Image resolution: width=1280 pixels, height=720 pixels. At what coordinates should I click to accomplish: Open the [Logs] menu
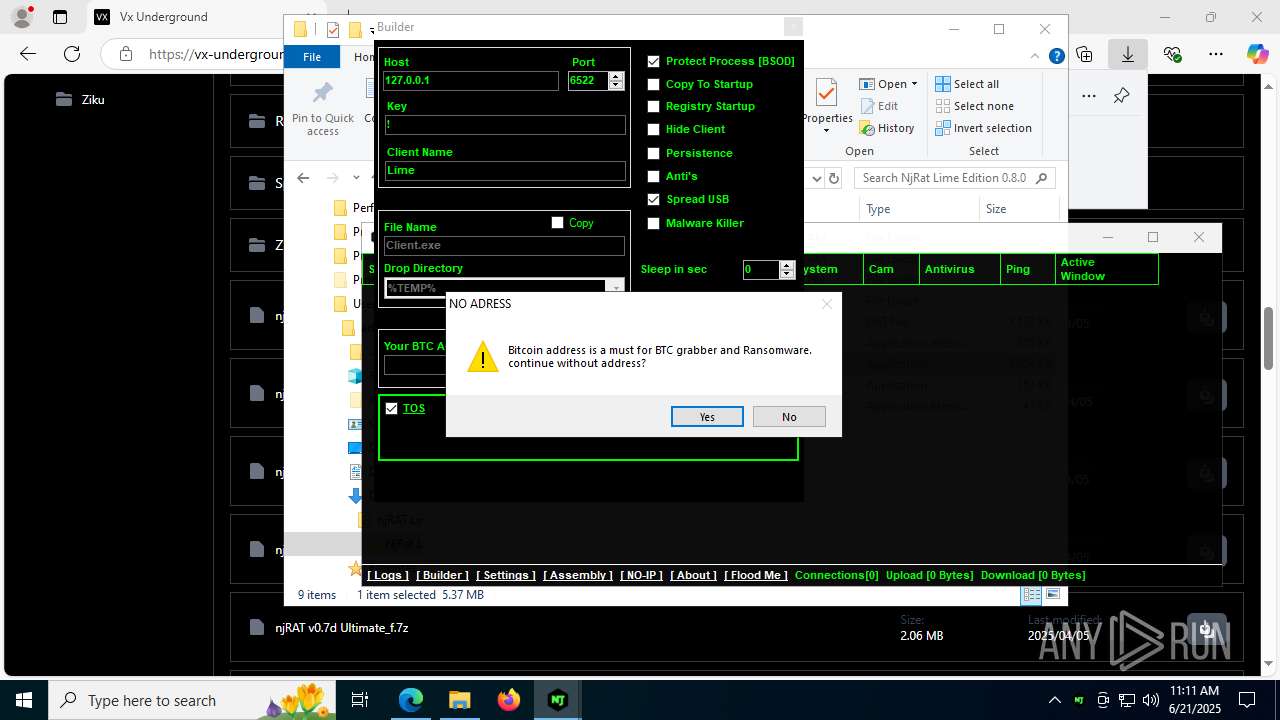pyautogui.click(x=387, y=575)
